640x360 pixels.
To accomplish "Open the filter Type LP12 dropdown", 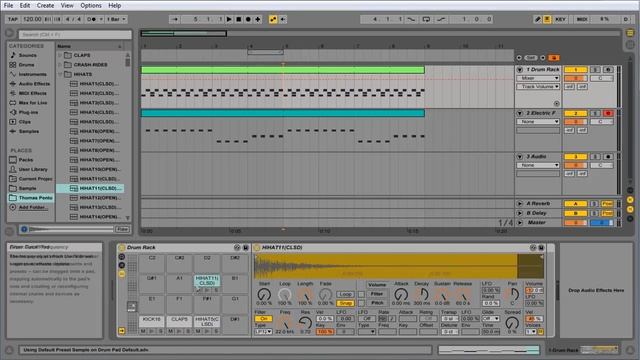I will 263,332.
